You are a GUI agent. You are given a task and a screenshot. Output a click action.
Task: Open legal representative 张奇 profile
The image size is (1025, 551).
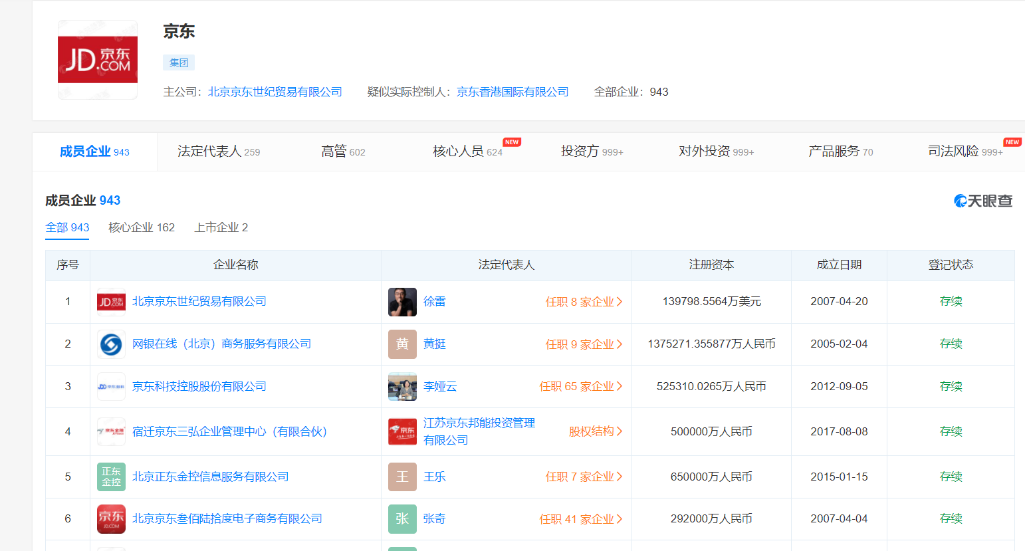(434, 518)
